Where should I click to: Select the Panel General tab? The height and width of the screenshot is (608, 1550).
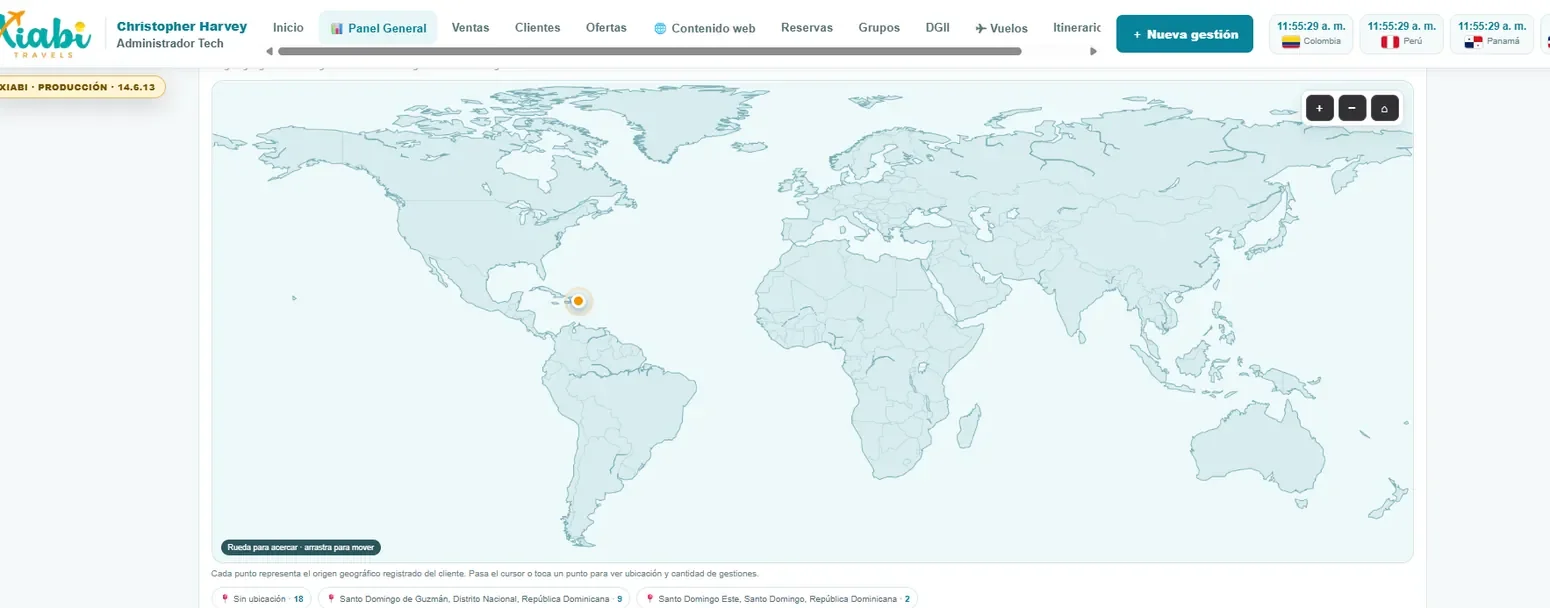(x=378, y=28)
